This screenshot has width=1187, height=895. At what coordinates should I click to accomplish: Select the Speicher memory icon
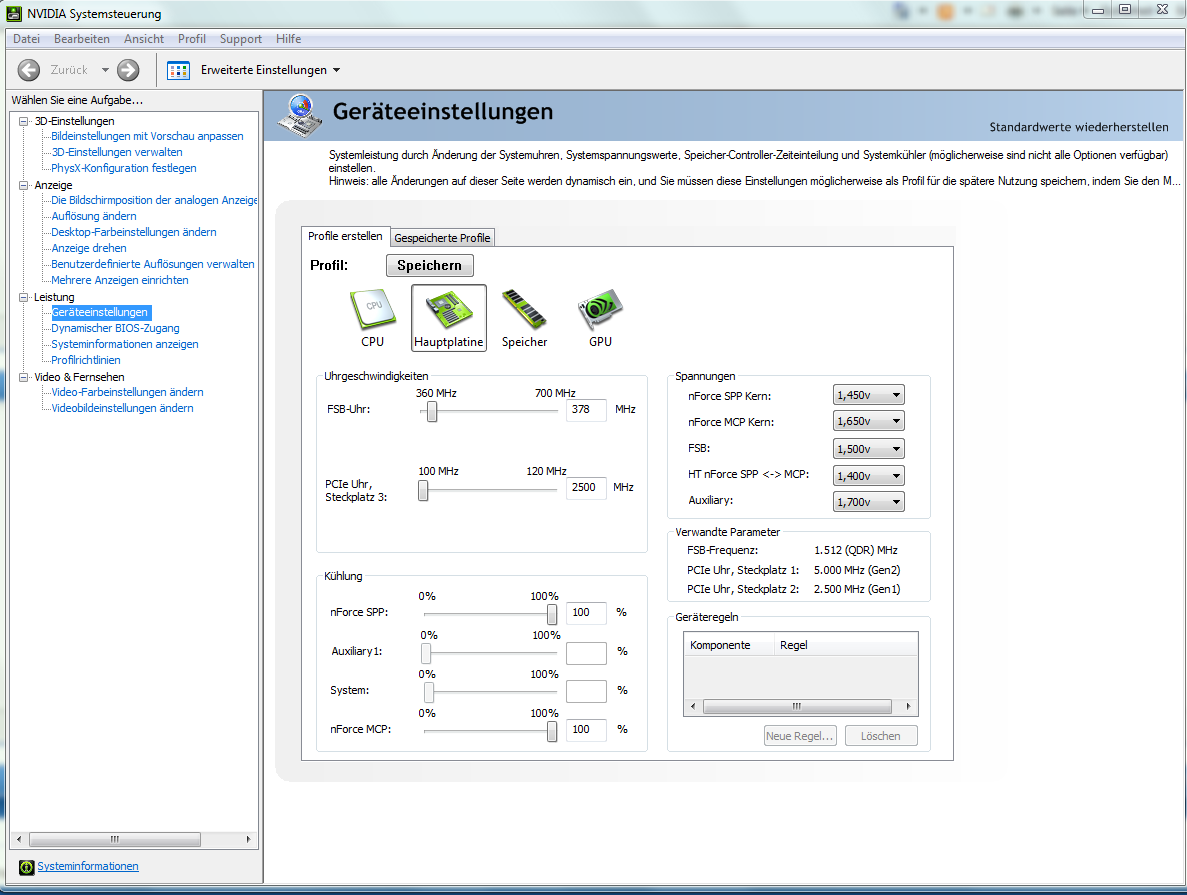[524, 318]
